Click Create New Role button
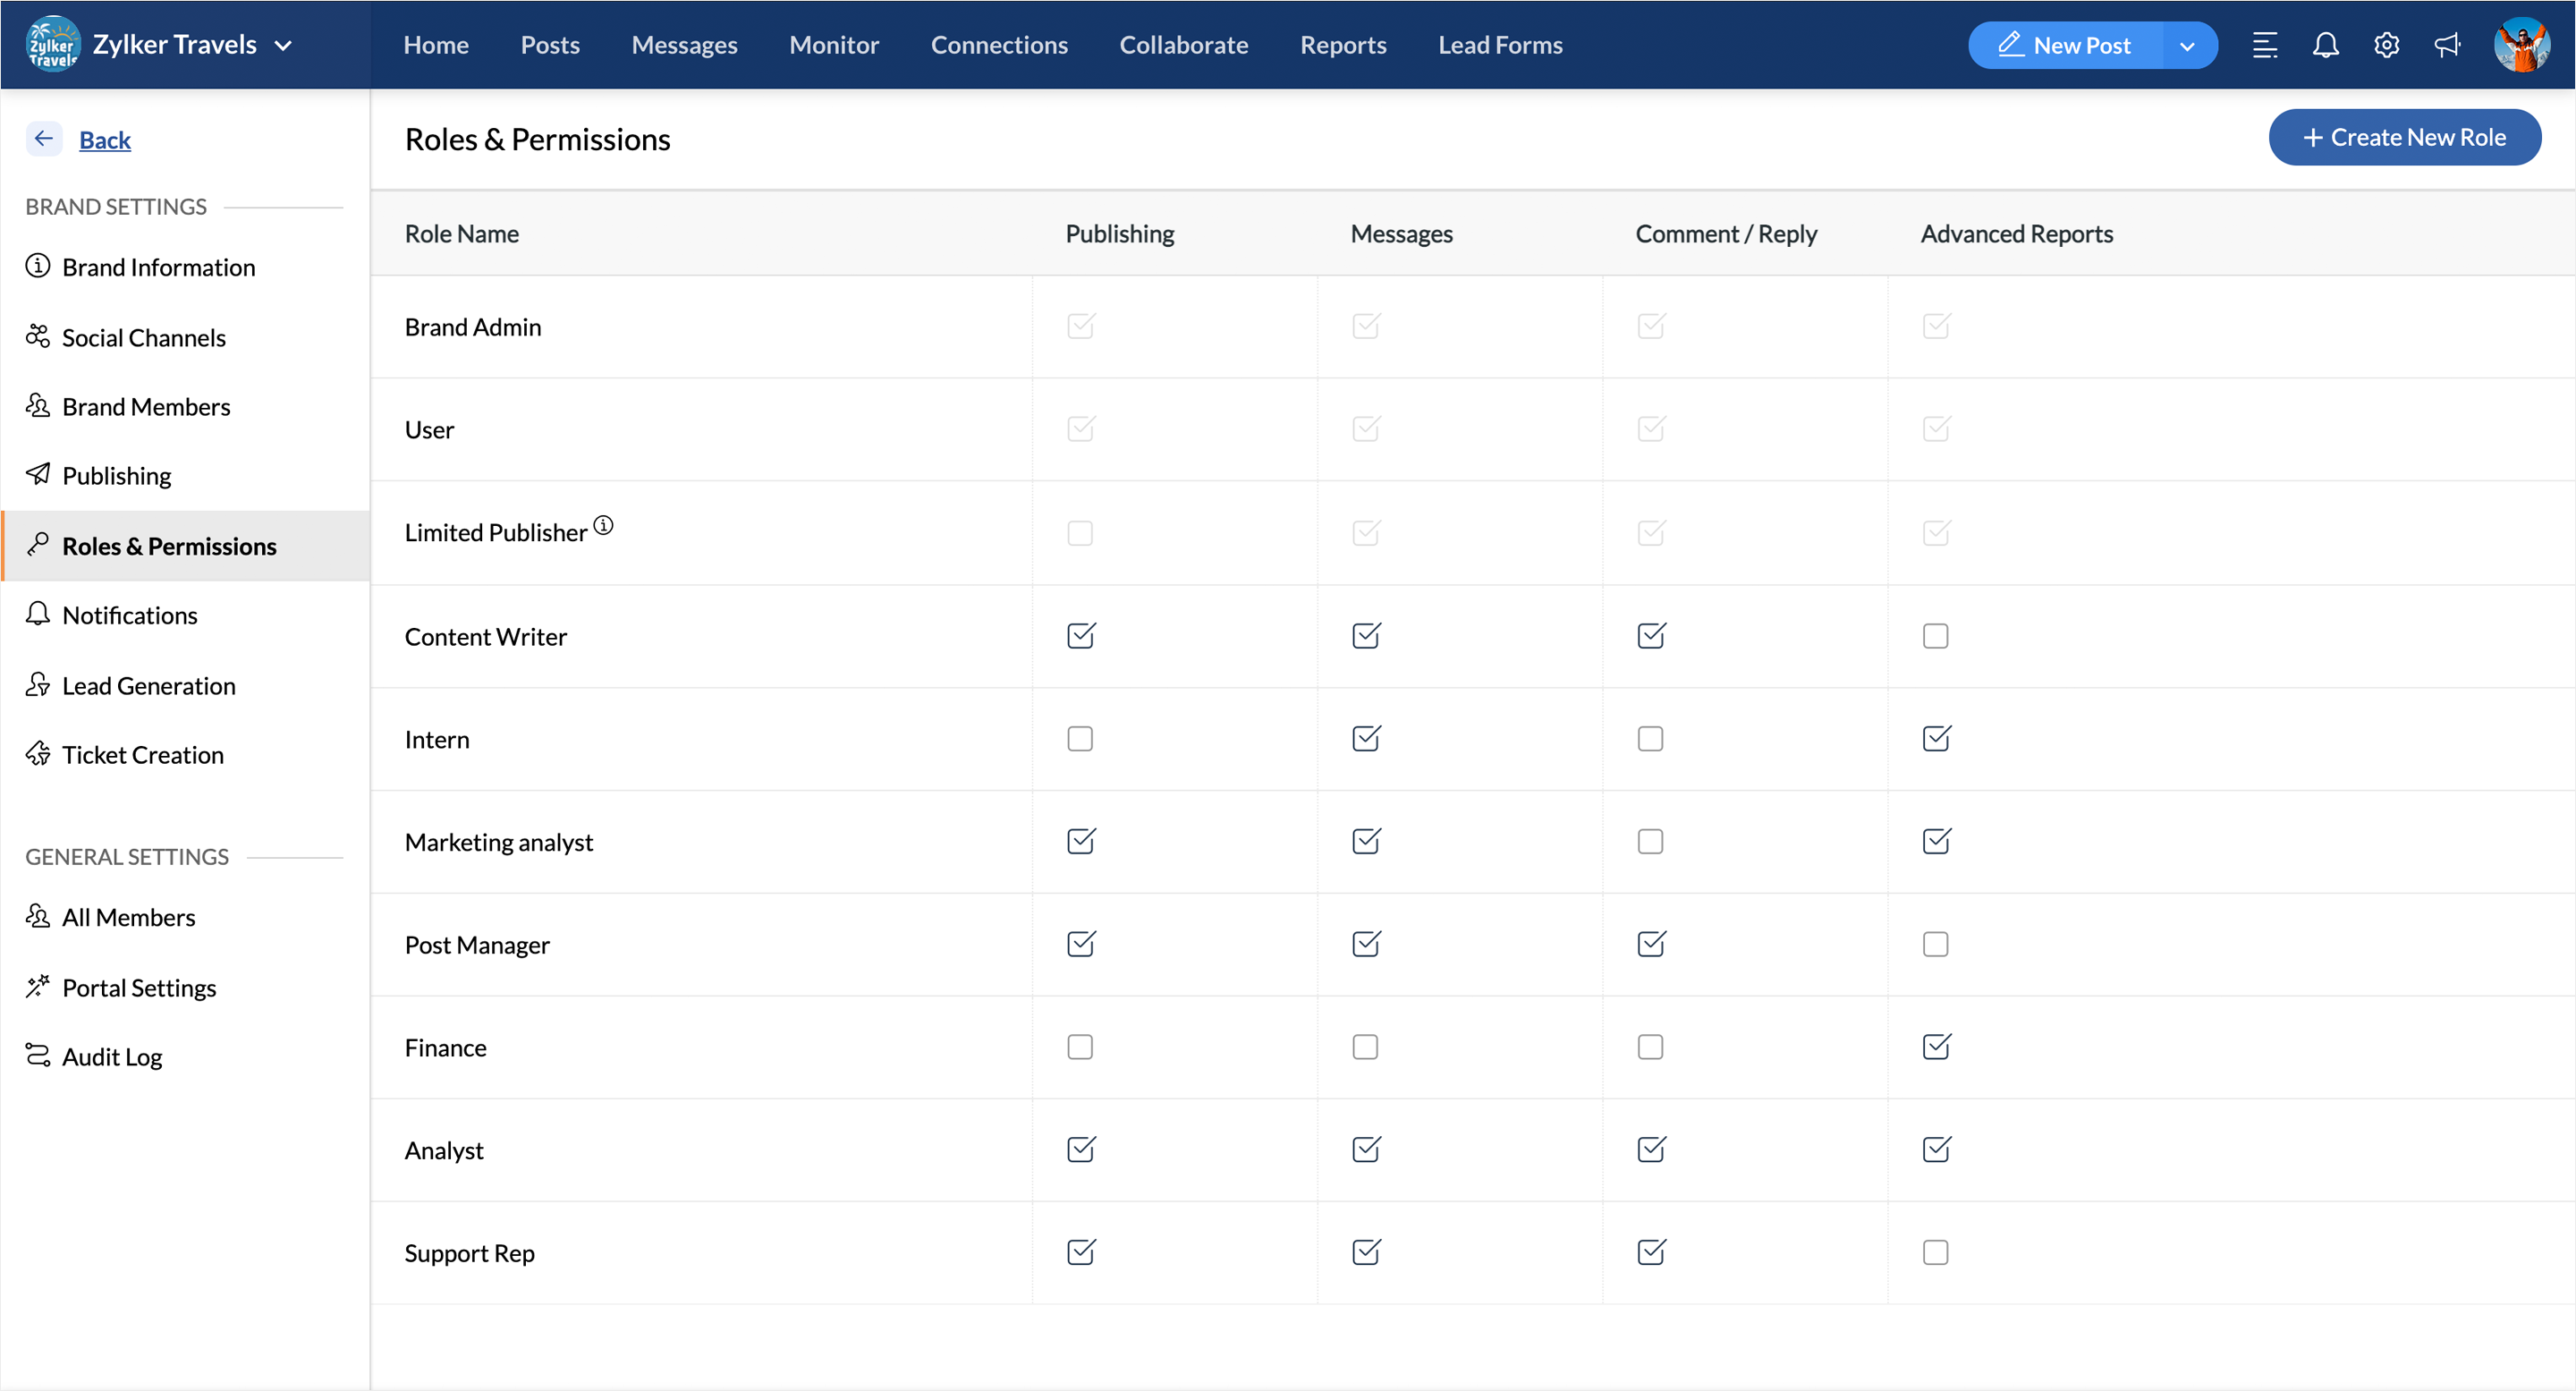2576x1391 pixels. pyautogui.click(x=2404, y=137)
